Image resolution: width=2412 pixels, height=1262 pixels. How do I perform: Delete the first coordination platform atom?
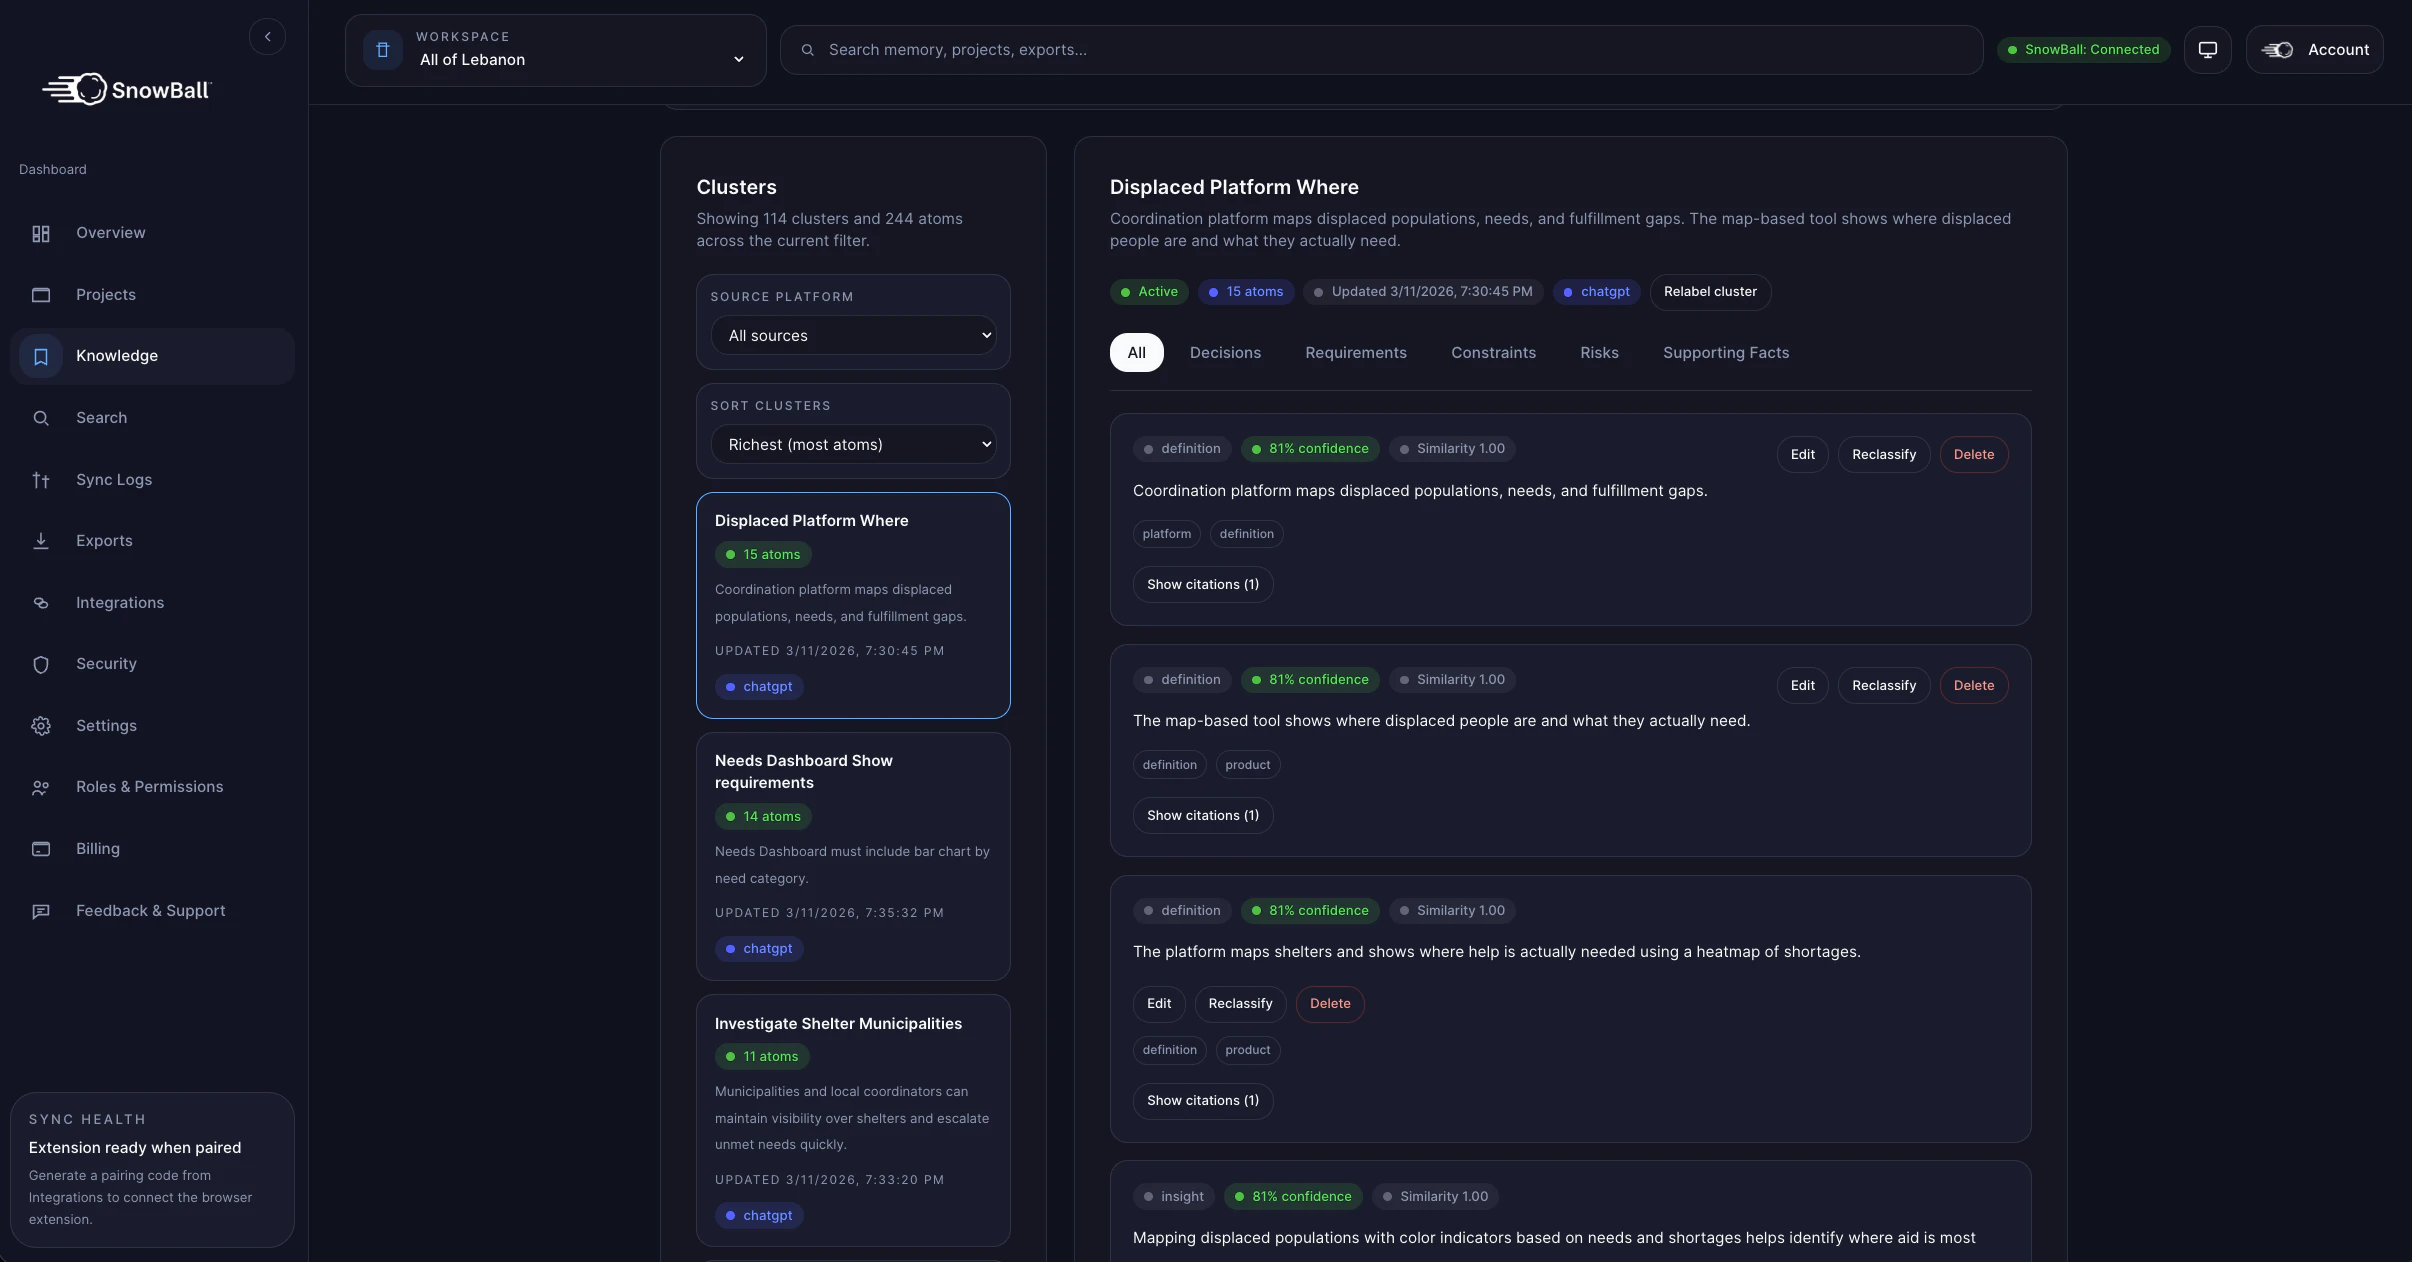tap(1973, 455)
